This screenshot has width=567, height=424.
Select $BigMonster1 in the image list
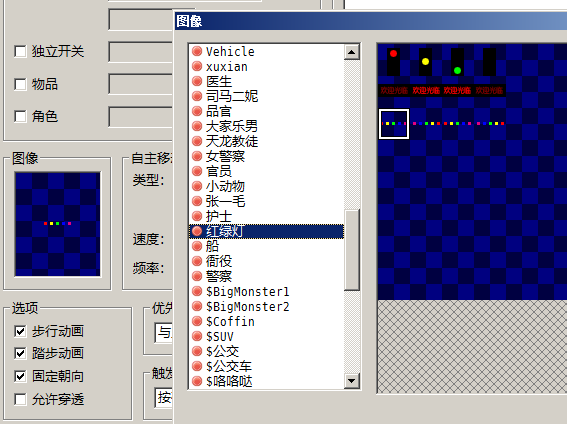[267, 291]
